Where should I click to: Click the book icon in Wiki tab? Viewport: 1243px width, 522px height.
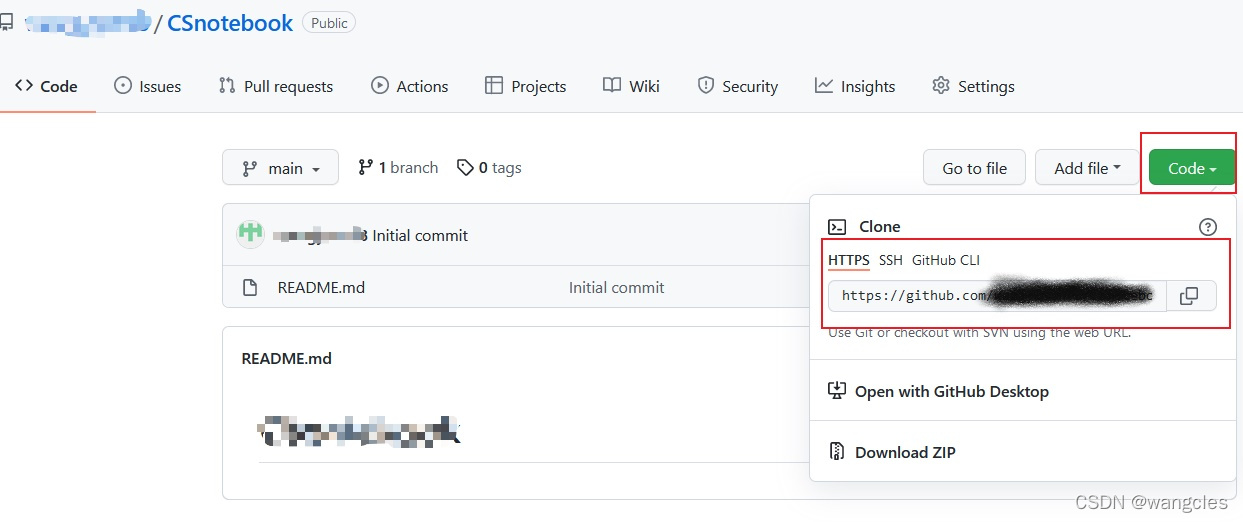pos(612,86)
